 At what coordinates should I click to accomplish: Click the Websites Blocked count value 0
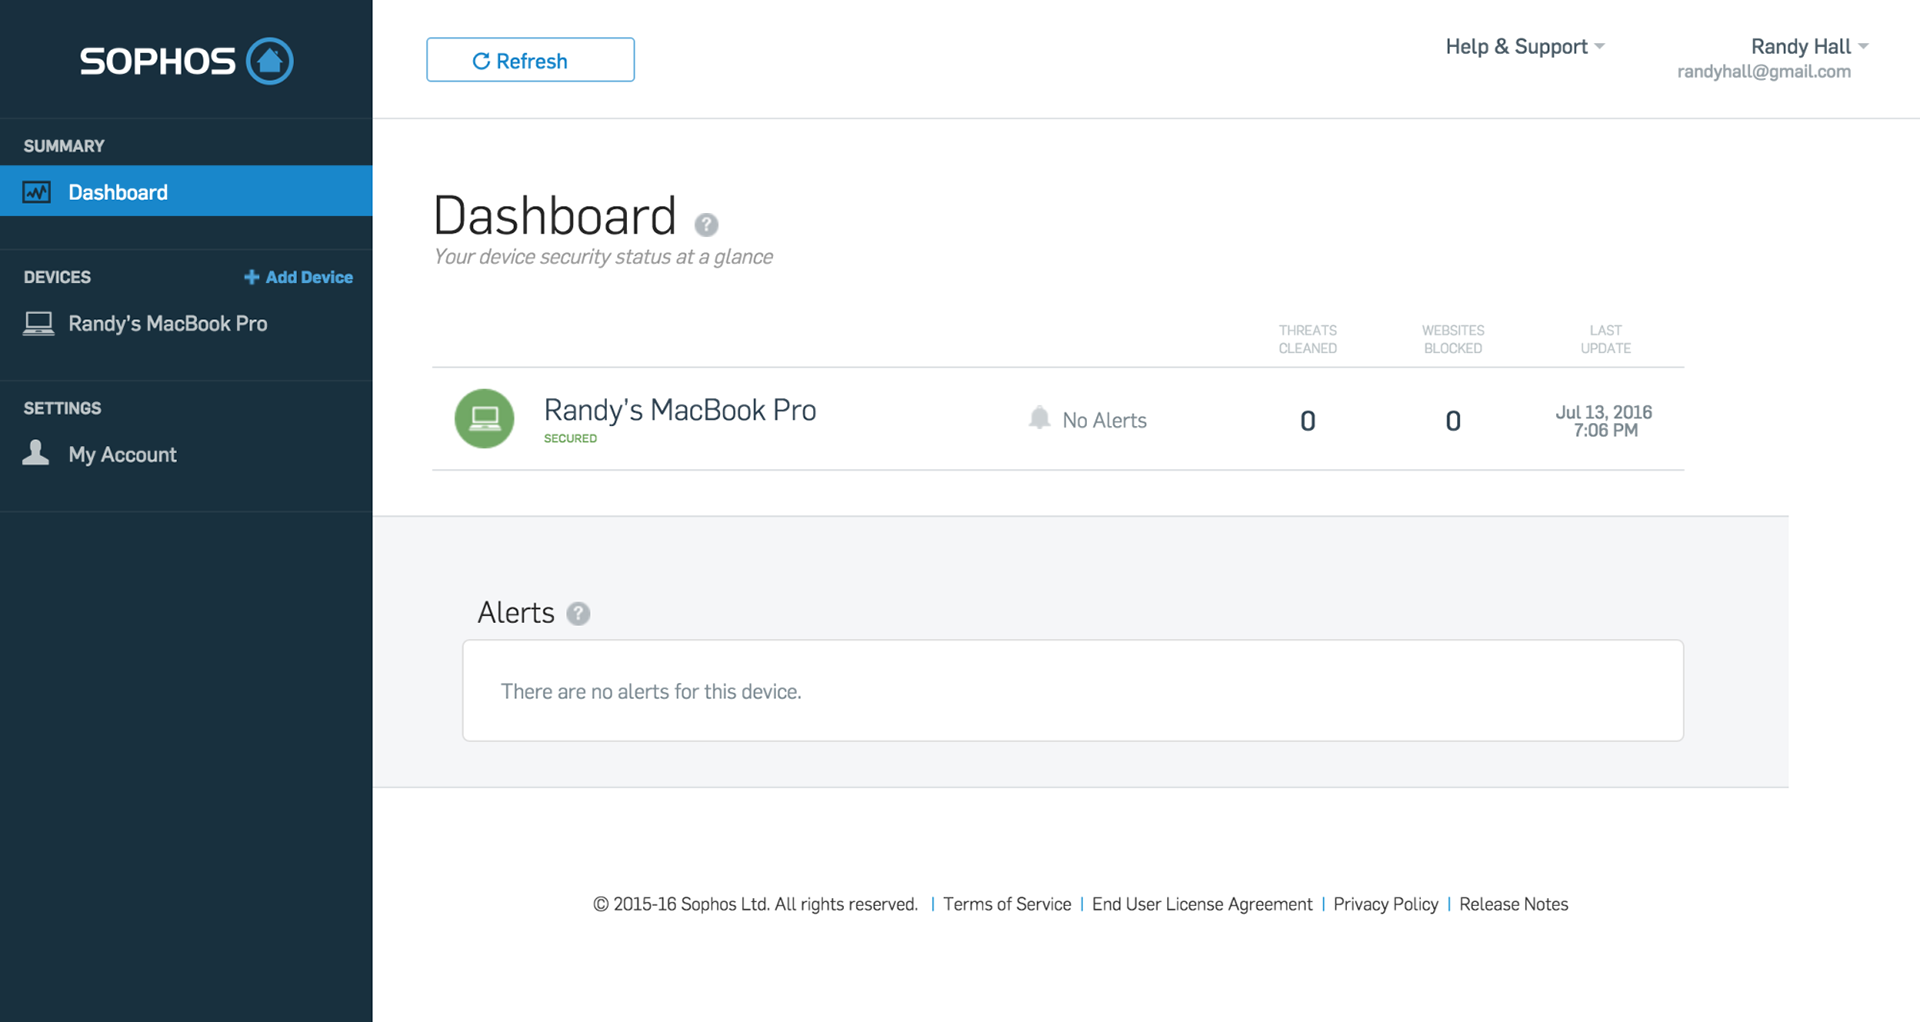coord(1453,421)
